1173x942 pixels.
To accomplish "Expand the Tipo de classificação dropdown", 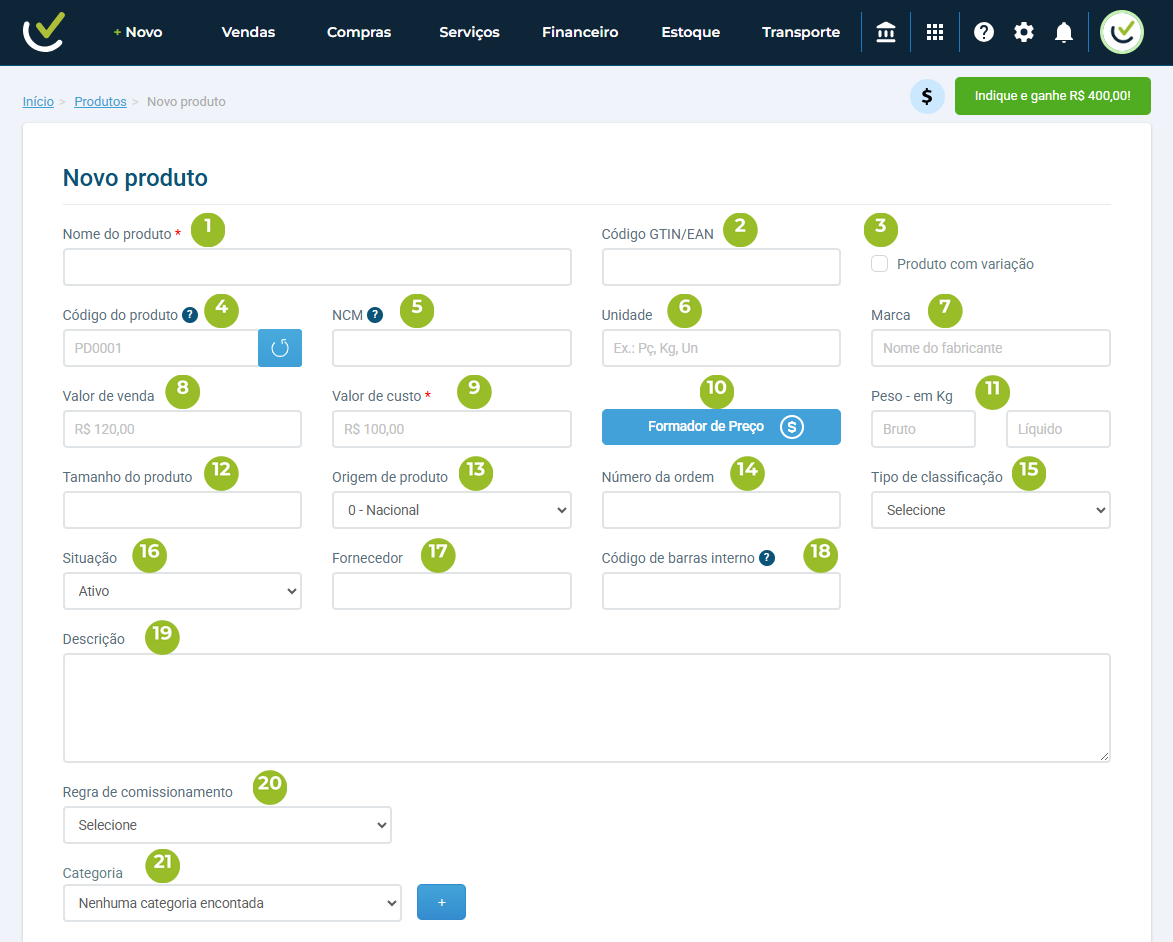I will (990, 510).
